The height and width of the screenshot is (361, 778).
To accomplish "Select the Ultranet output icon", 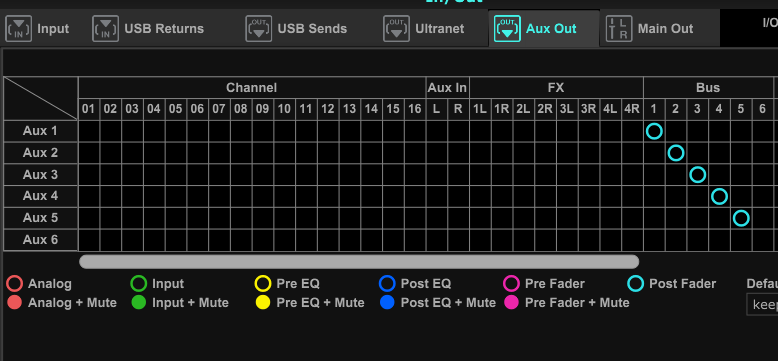I will [x=396, y=29].
